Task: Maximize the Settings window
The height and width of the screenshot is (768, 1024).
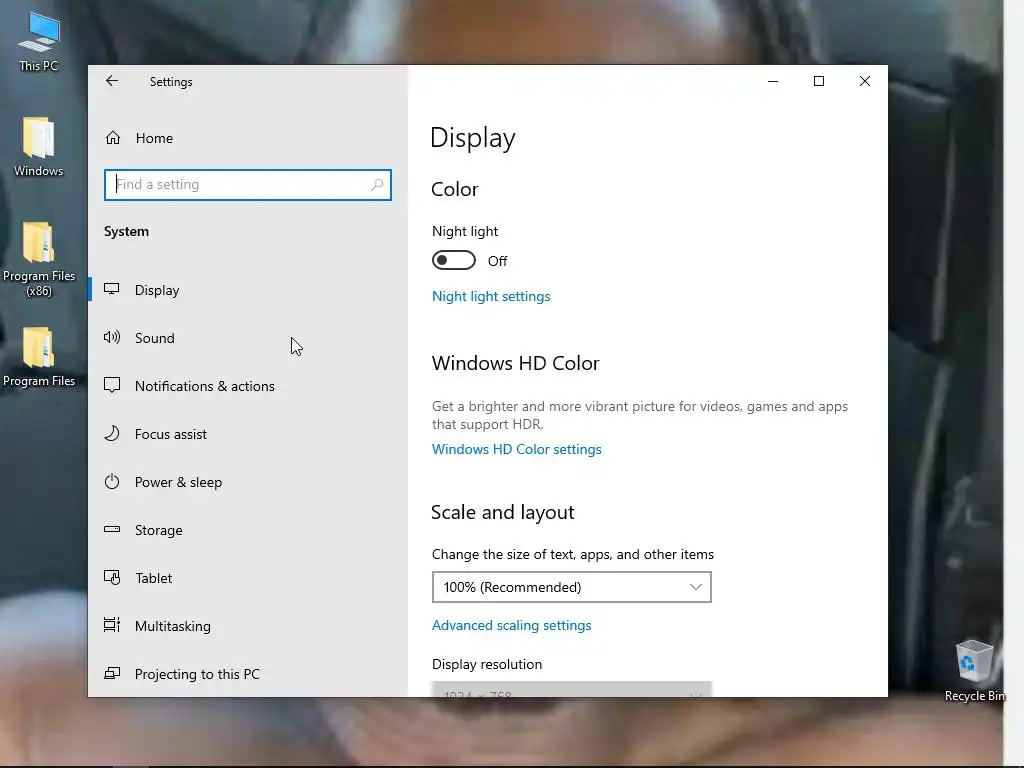Action: (x=819, y=81)
